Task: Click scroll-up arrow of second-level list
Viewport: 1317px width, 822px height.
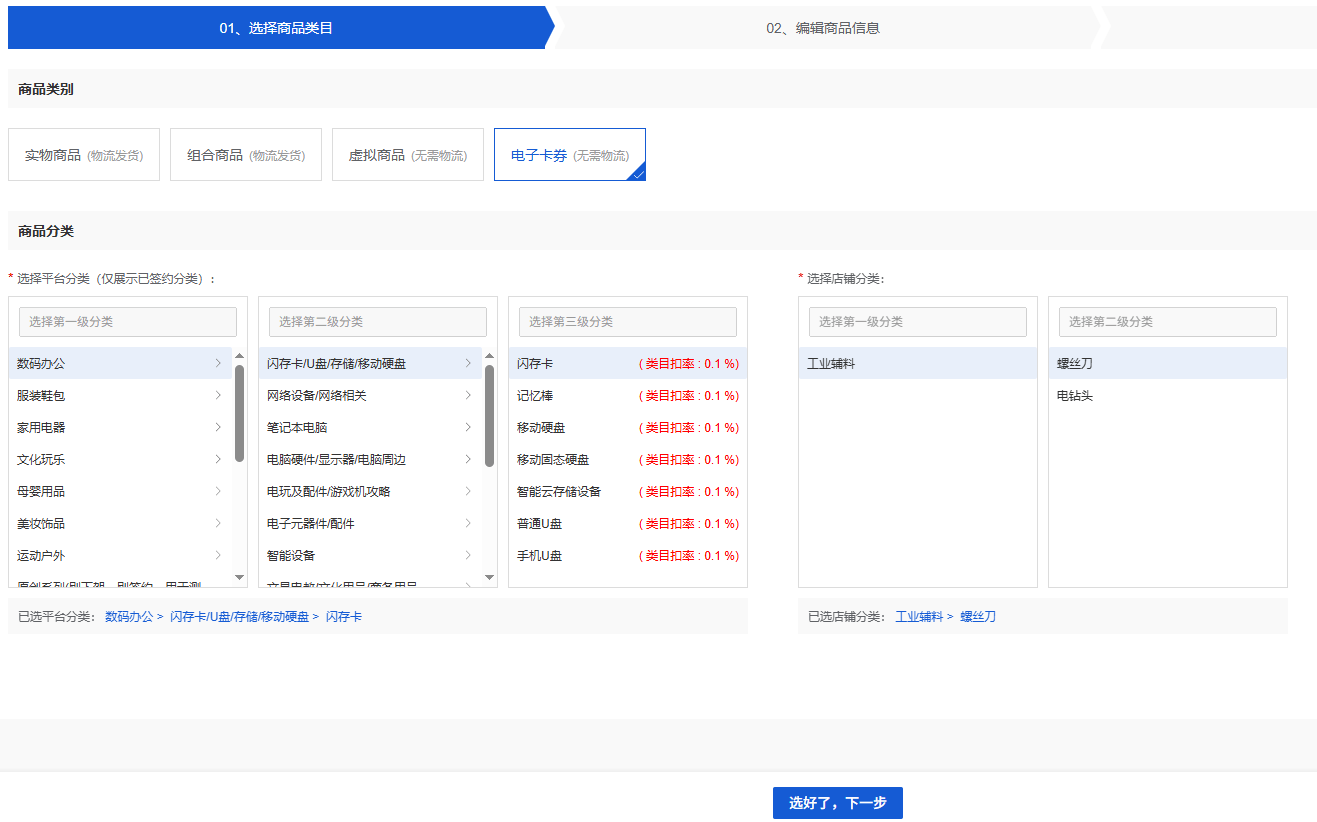Action: click(490, 355)
